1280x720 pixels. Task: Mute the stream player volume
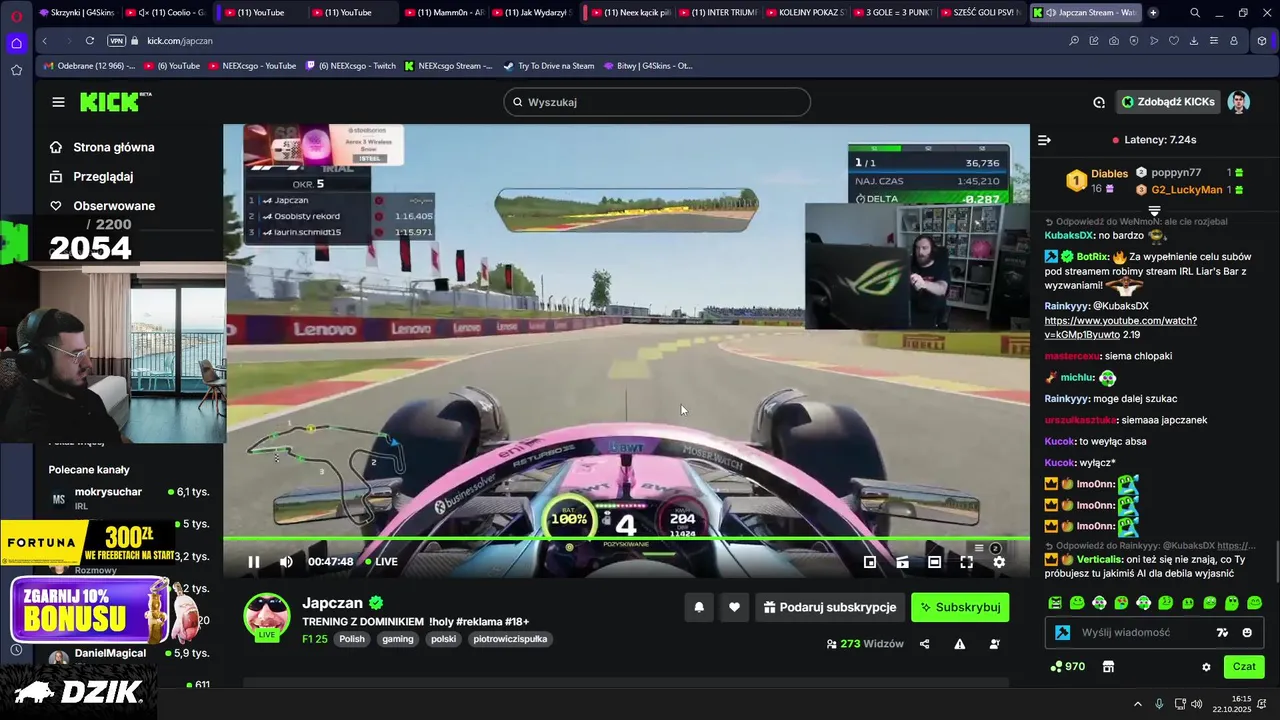tap(286, 562)
